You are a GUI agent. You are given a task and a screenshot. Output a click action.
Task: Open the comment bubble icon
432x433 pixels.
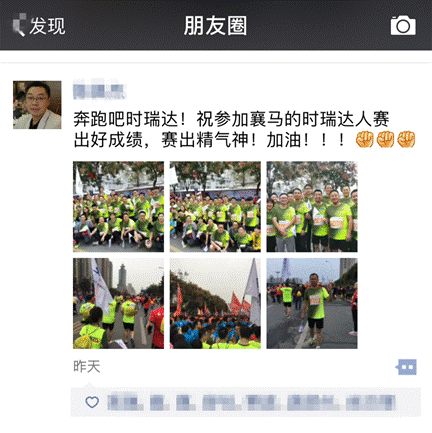pyautogui.click(x=406, y=367)
